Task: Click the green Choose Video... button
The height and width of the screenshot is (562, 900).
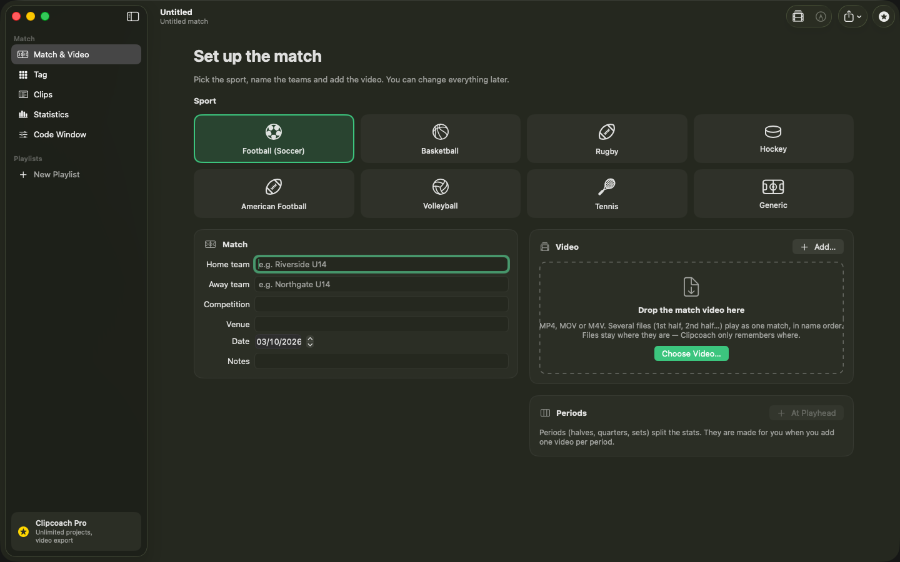Action: (x=691, y=354)
